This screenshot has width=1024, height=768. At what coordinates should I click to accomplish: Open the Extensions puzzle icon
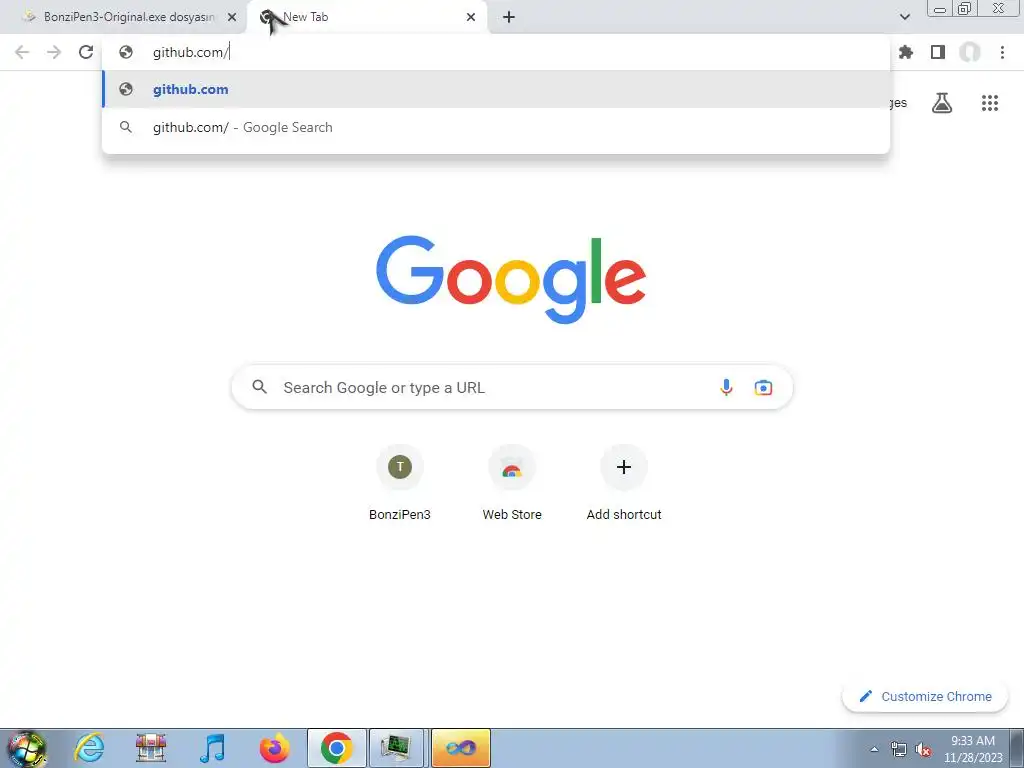point(906,52)
